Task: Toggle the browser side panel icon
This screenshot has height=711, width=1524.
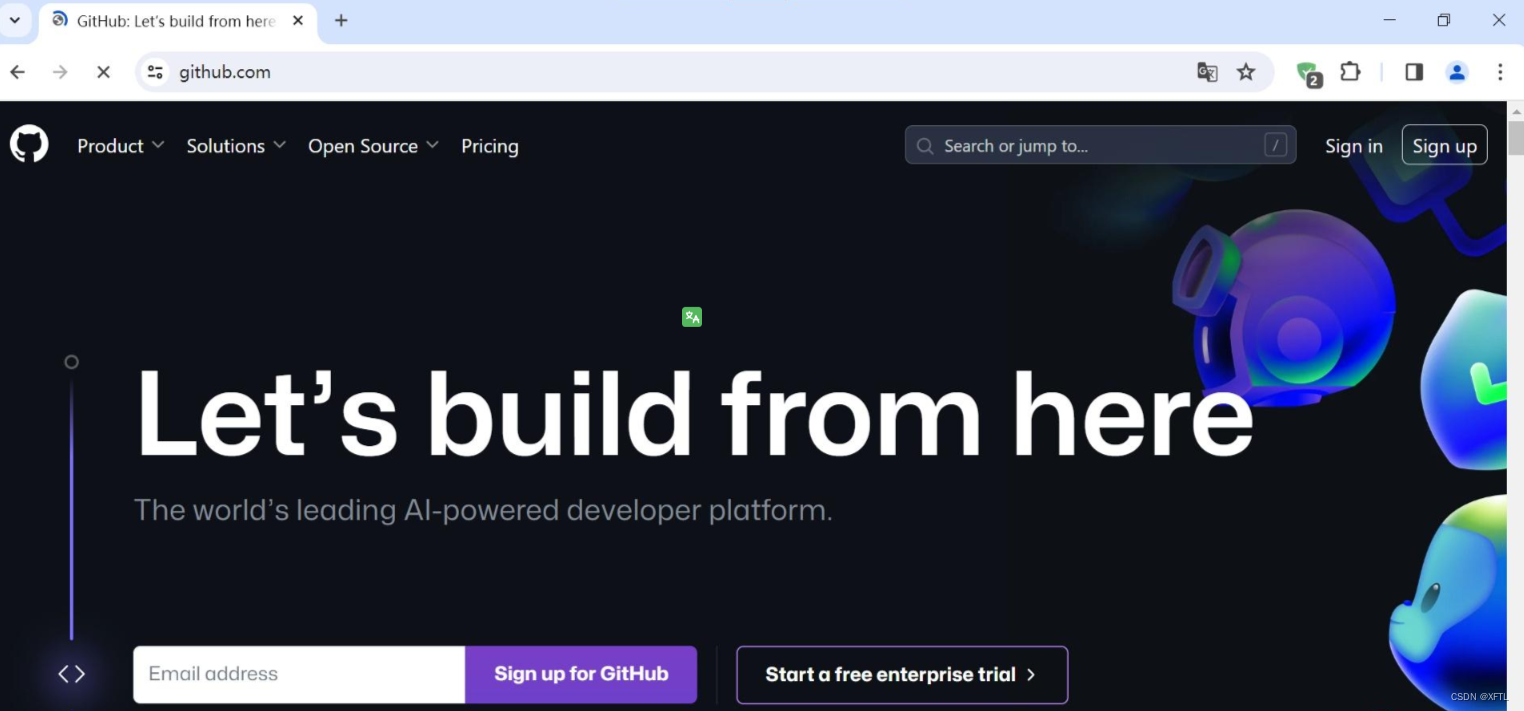Action: pyautogui.click(x=1414, y=72)
